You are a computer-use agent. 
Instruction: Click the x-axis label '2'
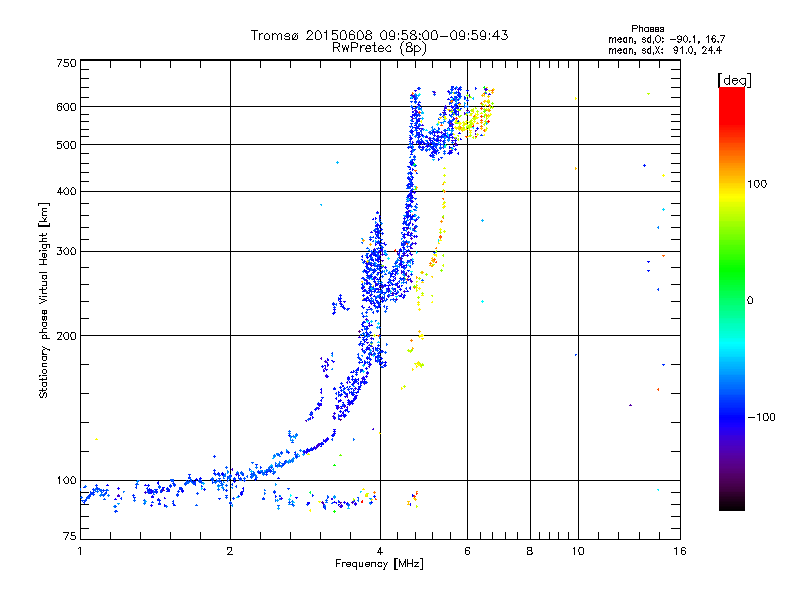230,551
